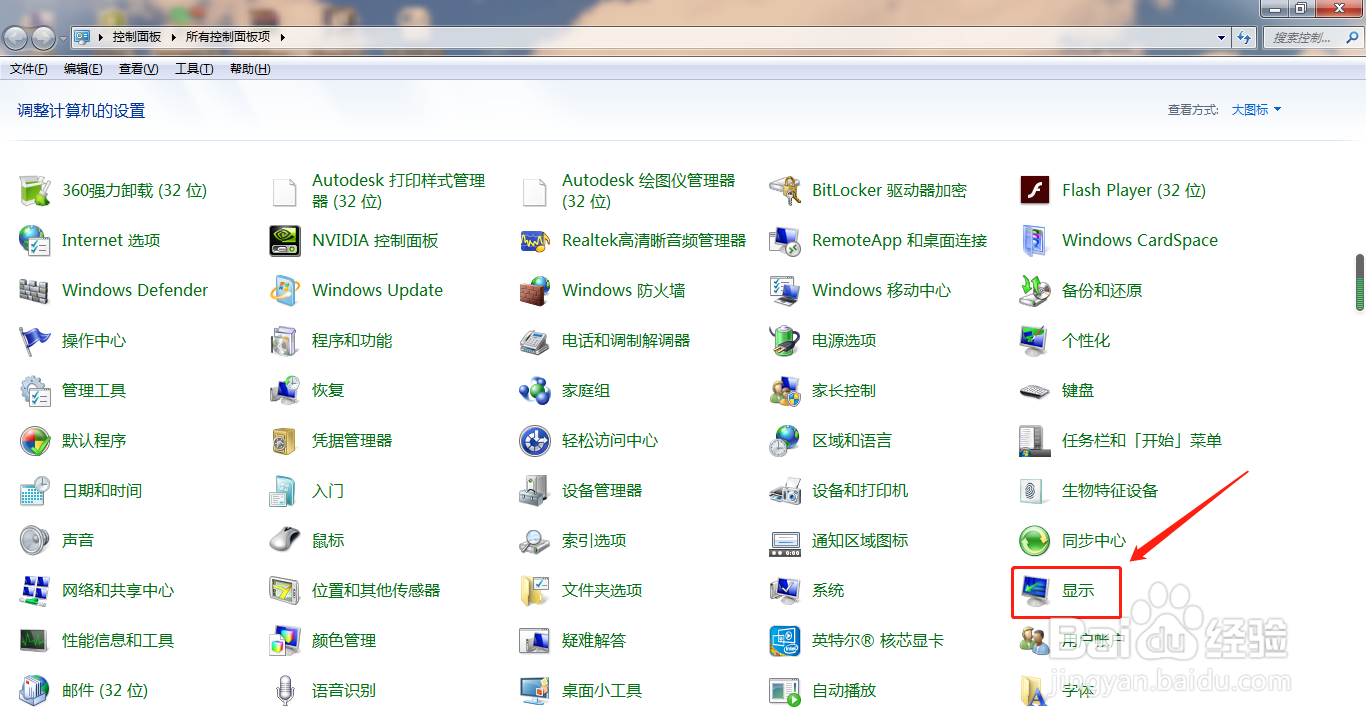Open the 工具(T) menu
Image resolution: width=1366 pixels, height=728 pixels.
(x=194, y=69)
